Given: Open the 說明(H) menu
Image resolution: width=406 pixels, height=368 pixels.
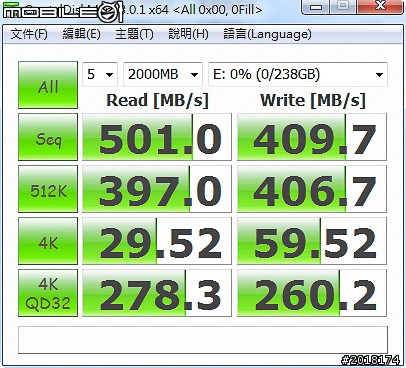Looking at the screenshot, I should [188, 34].
